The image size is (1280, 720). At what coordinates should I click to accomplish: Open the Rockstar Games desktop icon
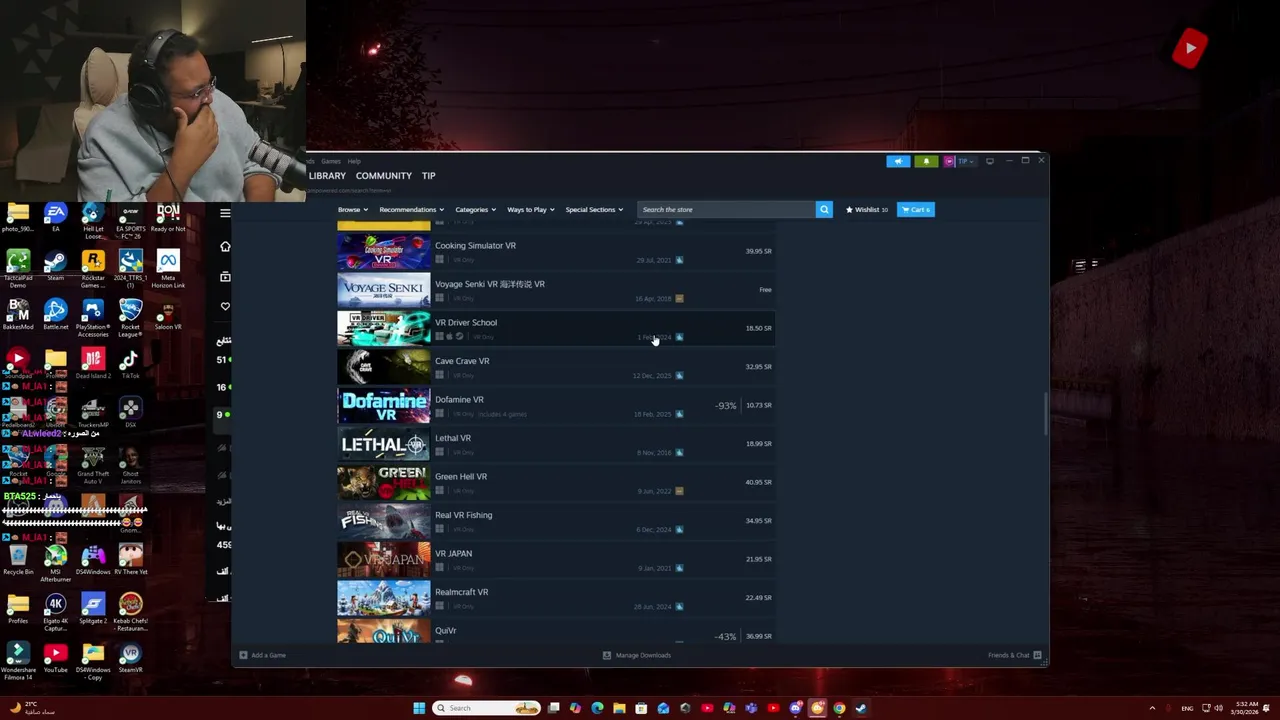coord(93,270)
